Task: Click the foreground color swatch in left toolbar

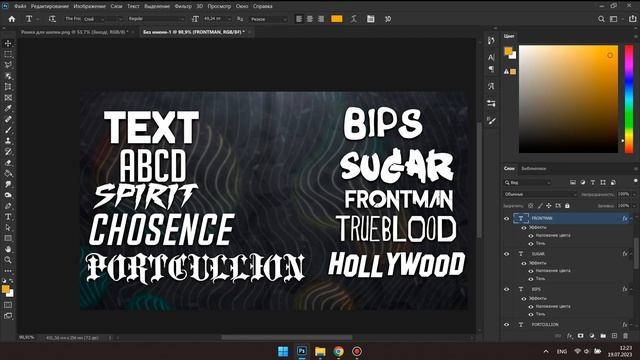Action: (x=5, y=289)
